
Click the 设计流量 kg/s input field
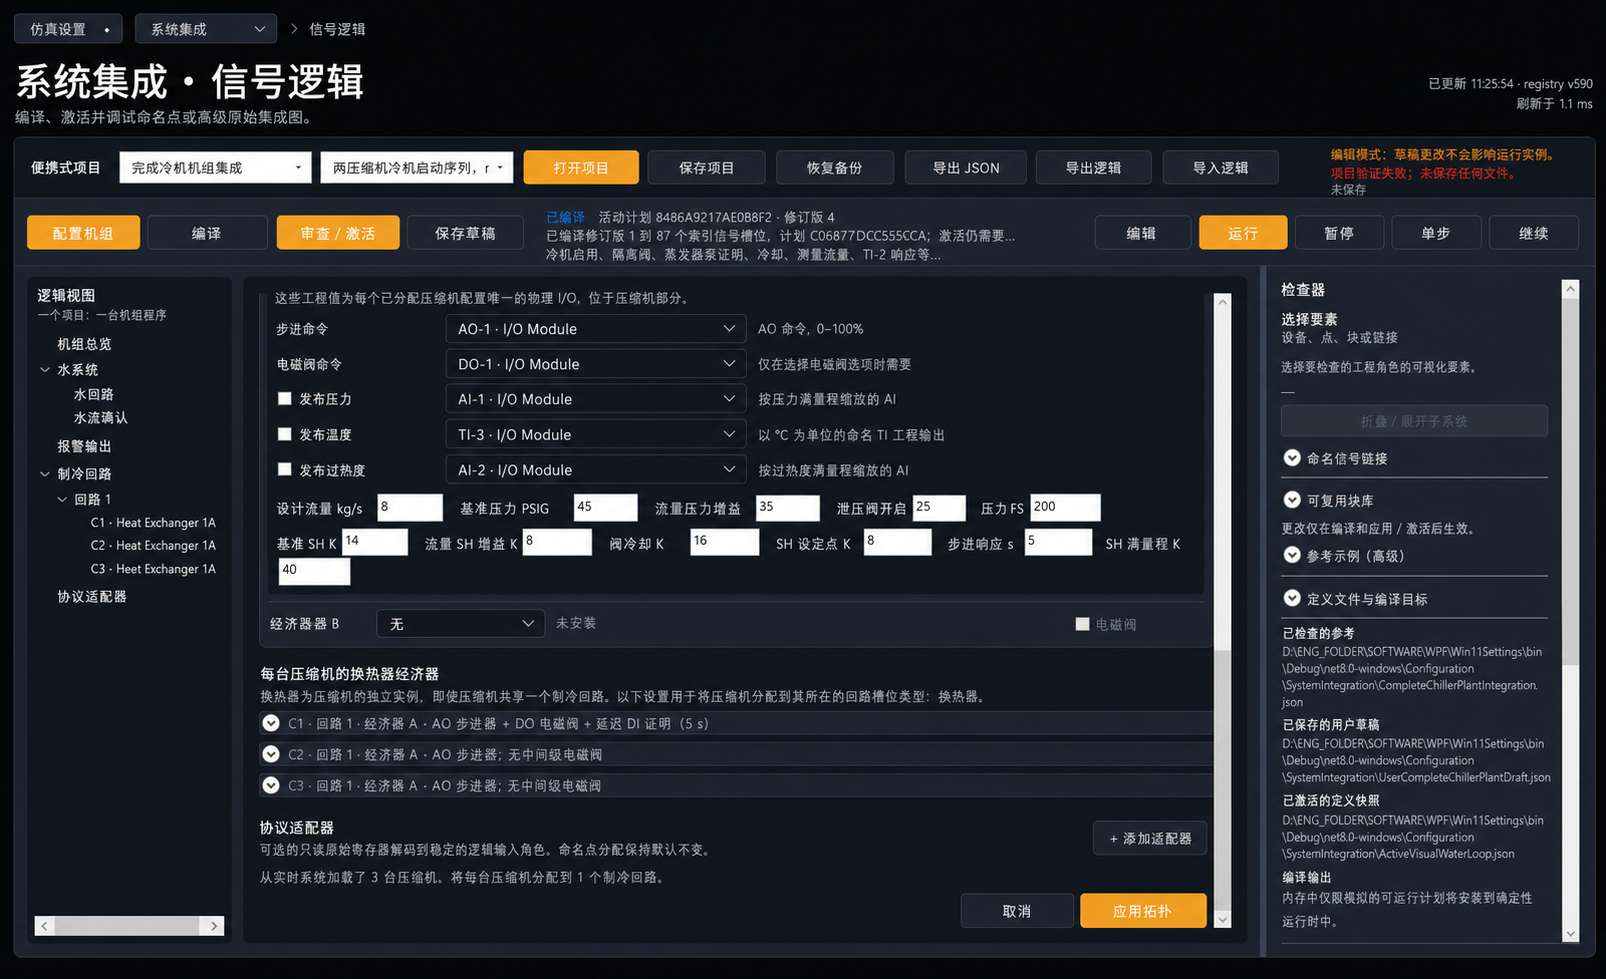point(410,507)
